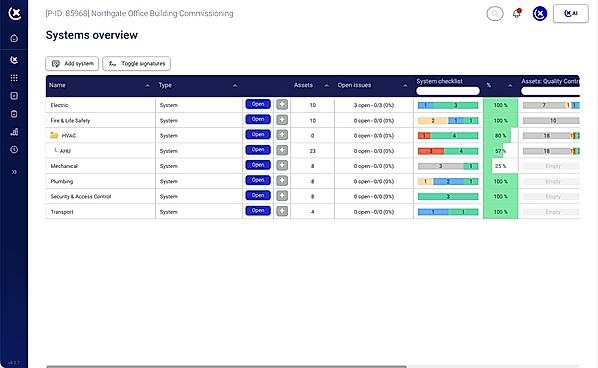This screenshot has width=598, height=368.
Task: Open notifications bell icon
Action: (517, 14)
